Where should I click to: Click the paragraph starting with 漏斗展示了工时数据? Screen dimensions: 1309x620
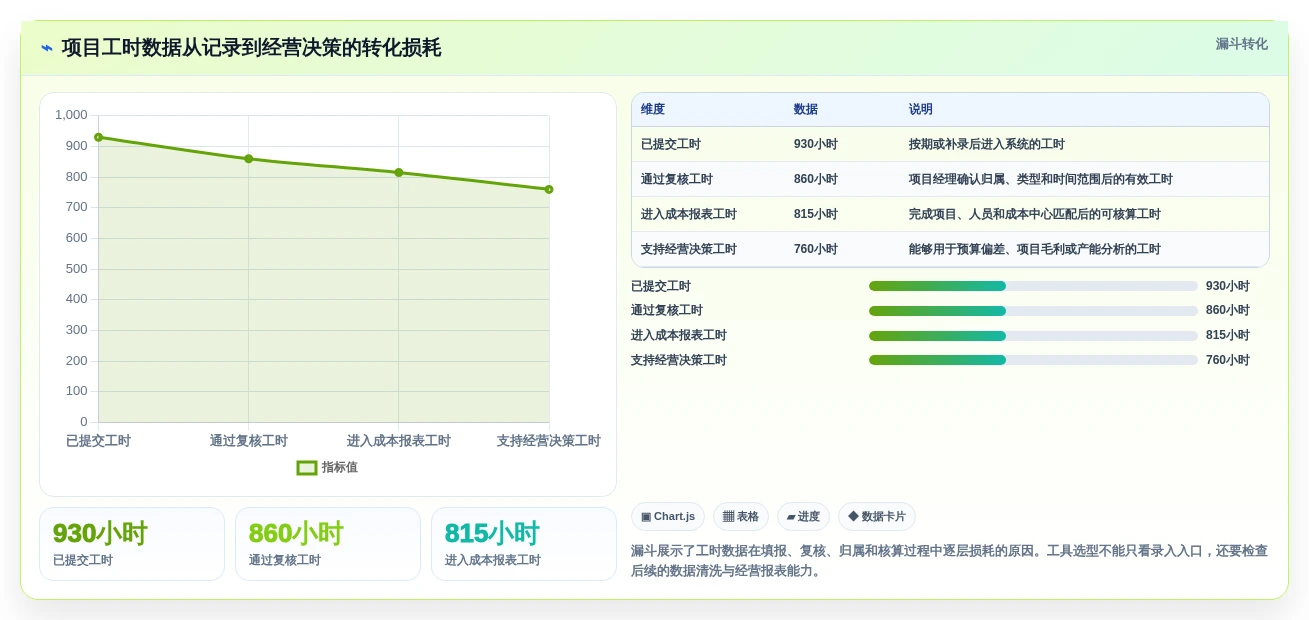tap(949, 561)
